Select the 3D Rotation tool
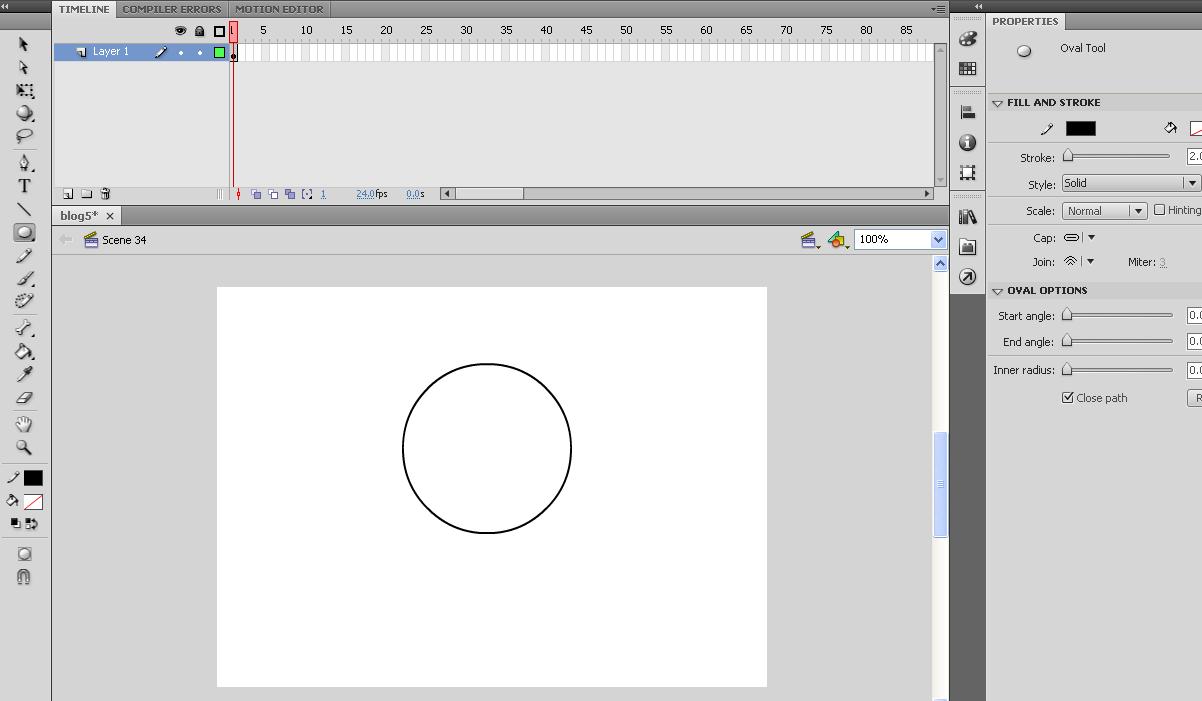This screenshot has height=701, width=1202. coord(24,113)
